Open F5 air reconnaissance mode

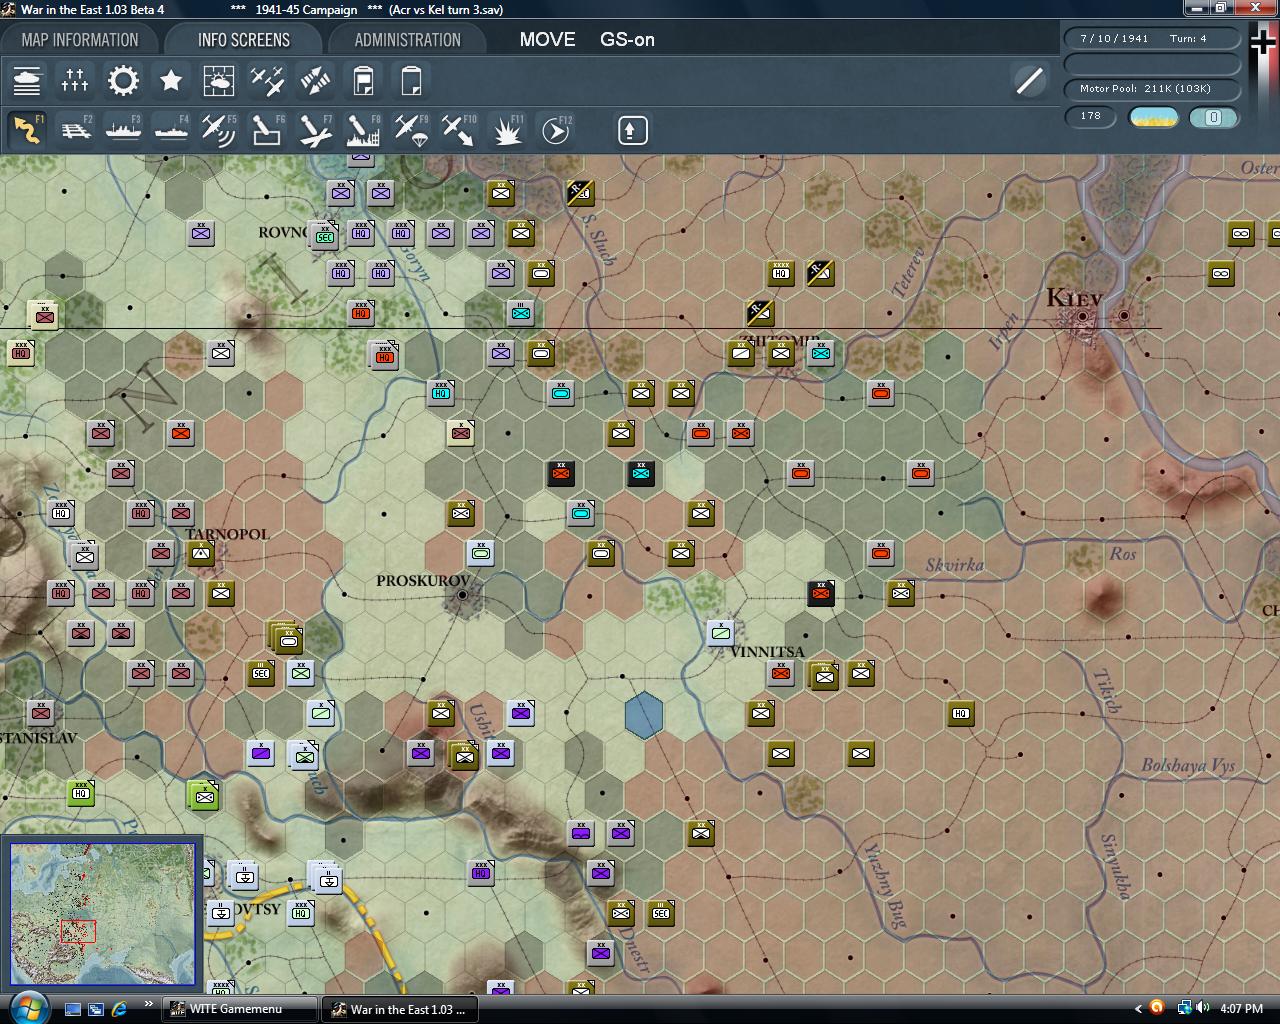219,130
